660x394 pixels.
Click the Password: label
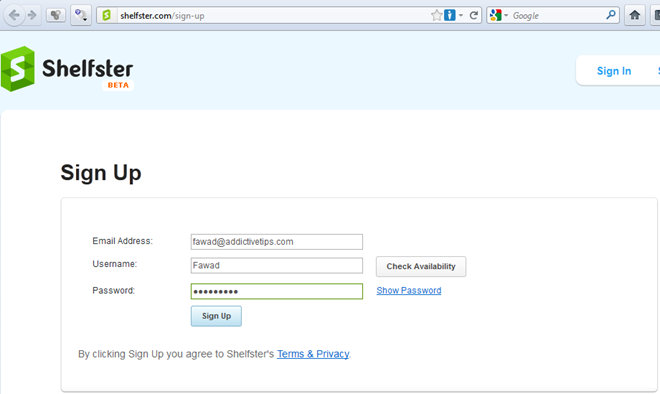[x=113, y=290]
